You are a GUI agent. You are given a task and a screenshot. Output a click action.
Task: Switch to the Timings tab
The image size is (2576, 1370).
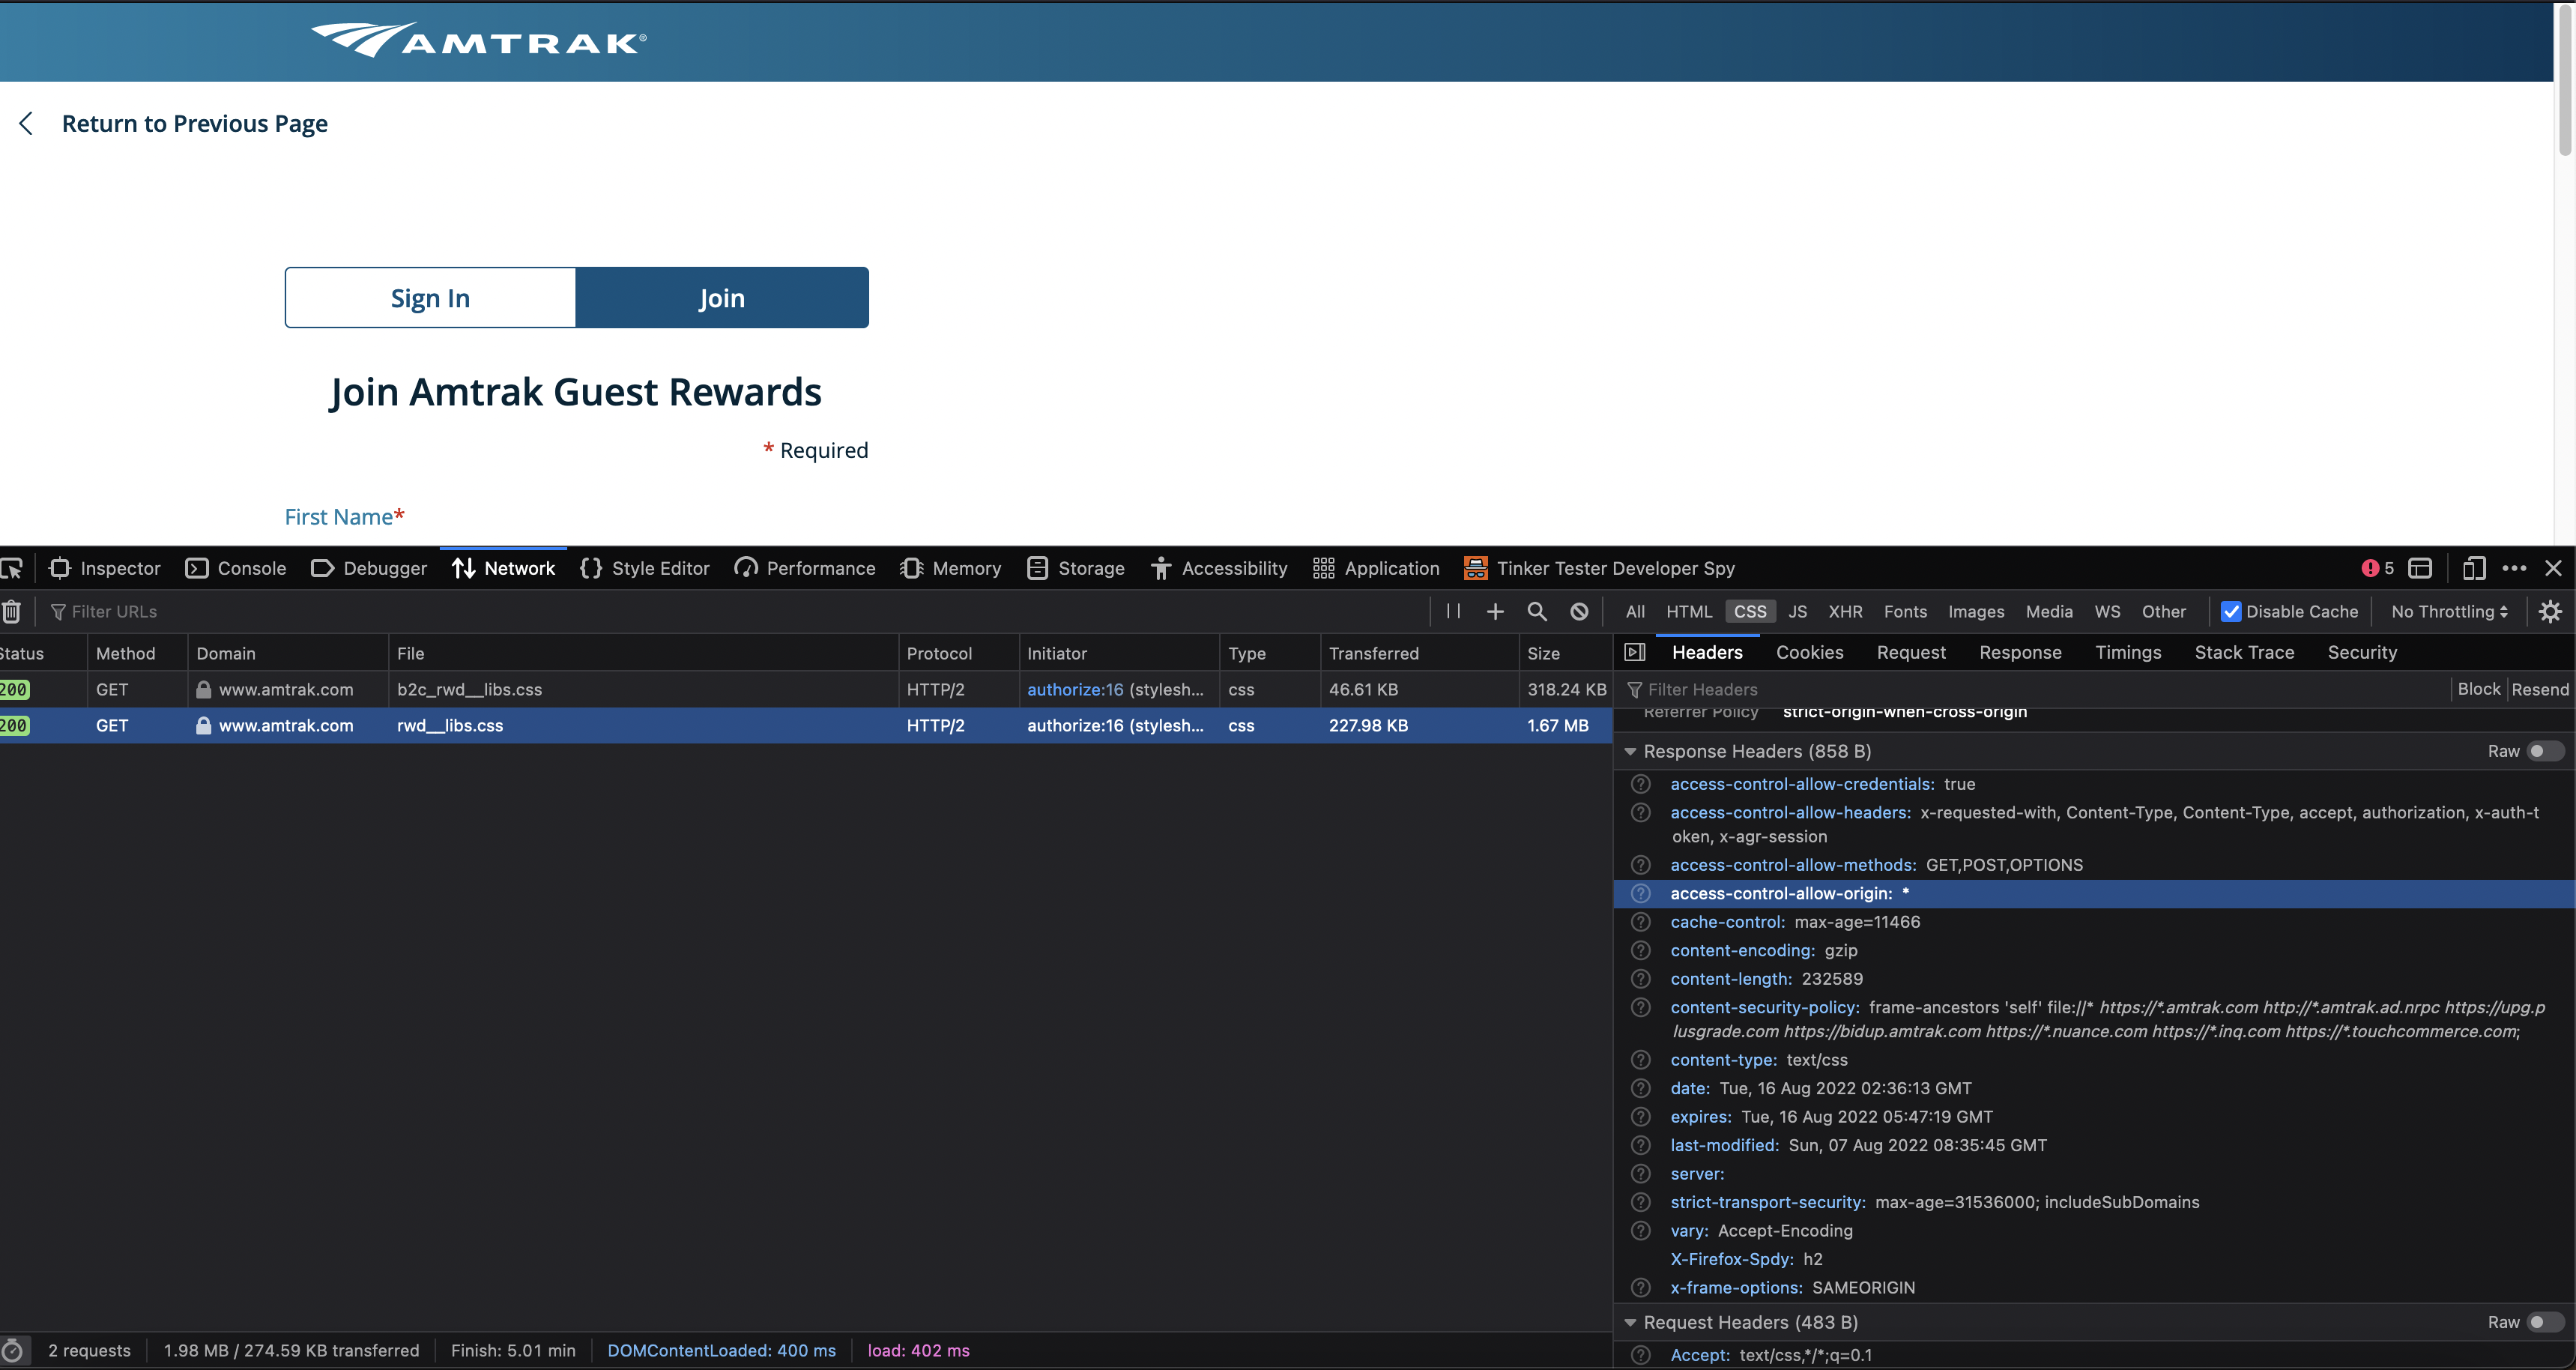tap(2128, 653)
